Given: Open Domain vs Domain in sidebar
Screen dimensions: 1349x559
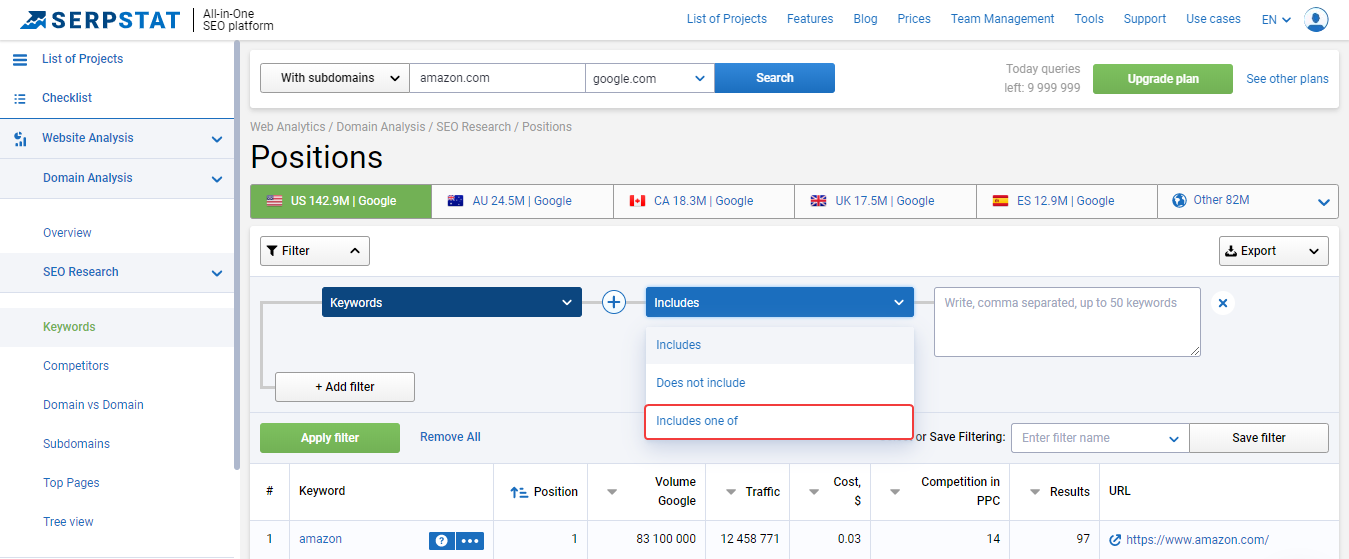Looking at the screenshot, I should pyautogui.click(x=93, y=405).
